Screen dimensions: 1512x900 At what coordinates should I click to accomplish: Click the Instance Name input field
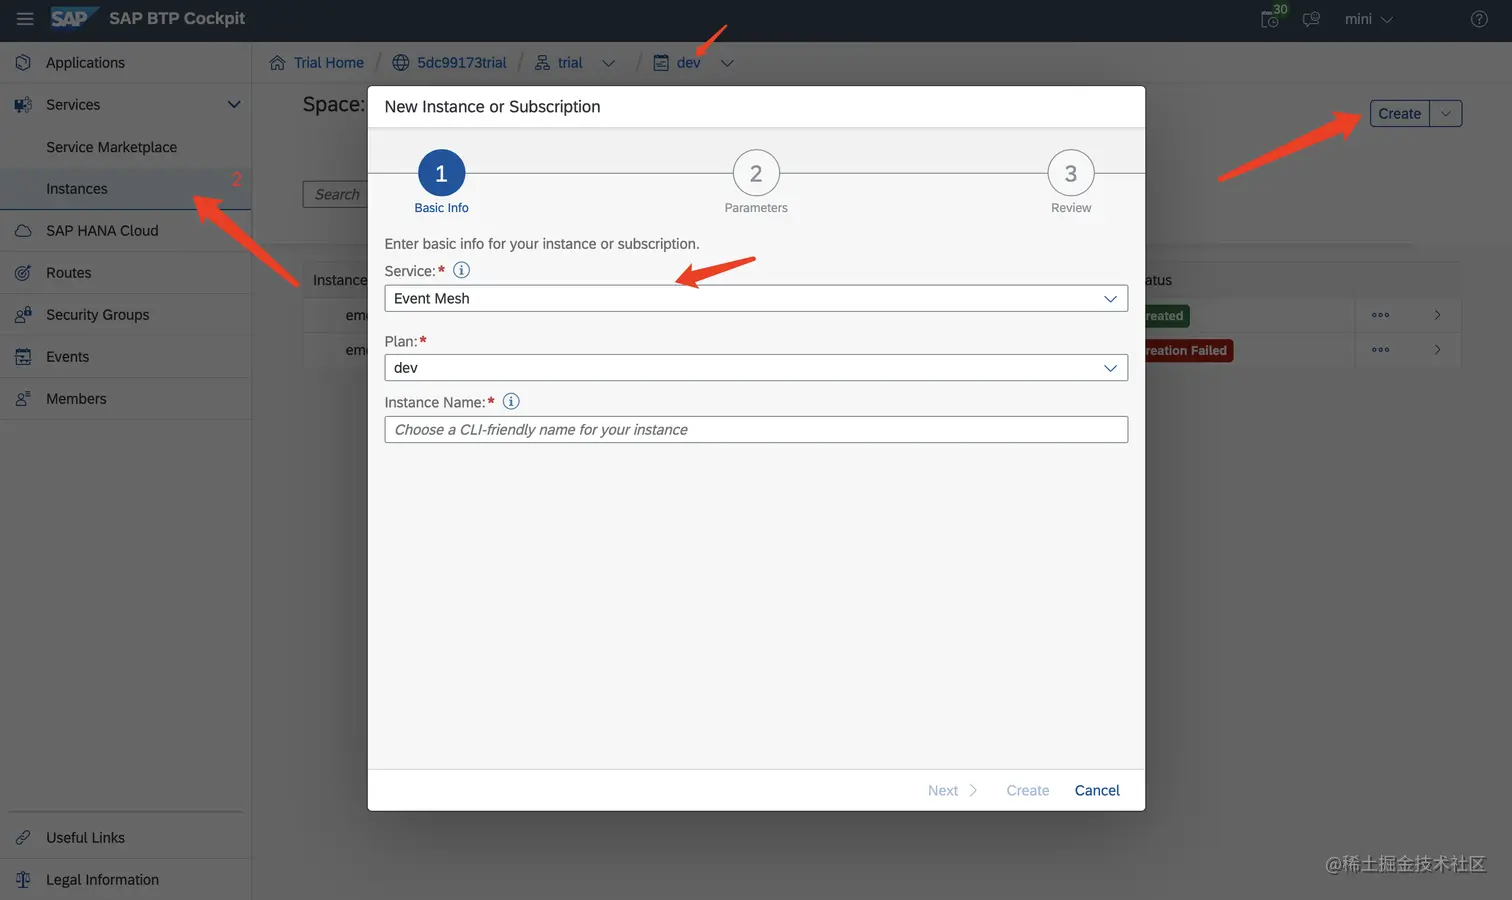756,430
